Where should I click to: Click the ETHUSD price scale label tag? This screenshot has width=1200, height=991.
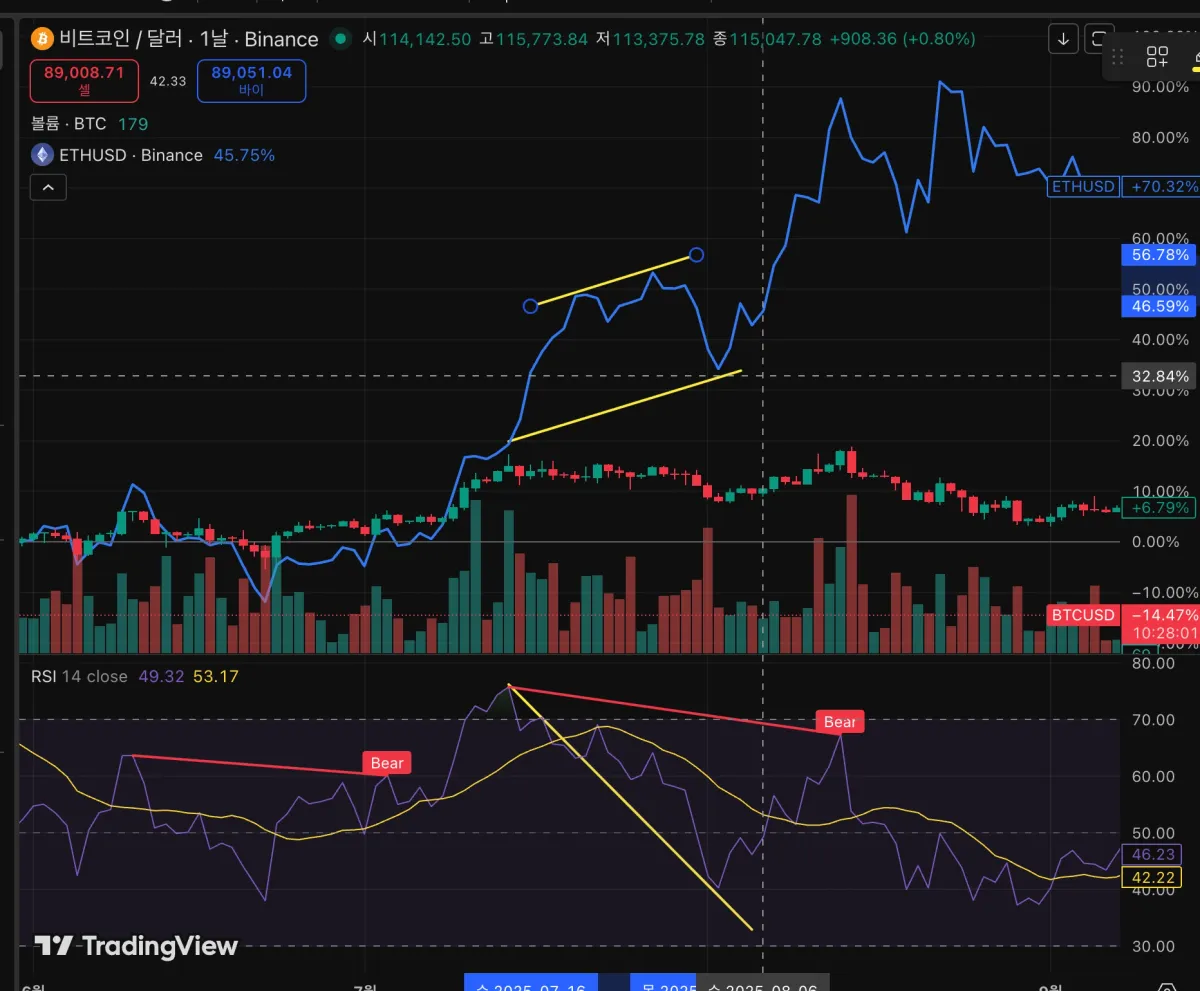pos(1083,186)
